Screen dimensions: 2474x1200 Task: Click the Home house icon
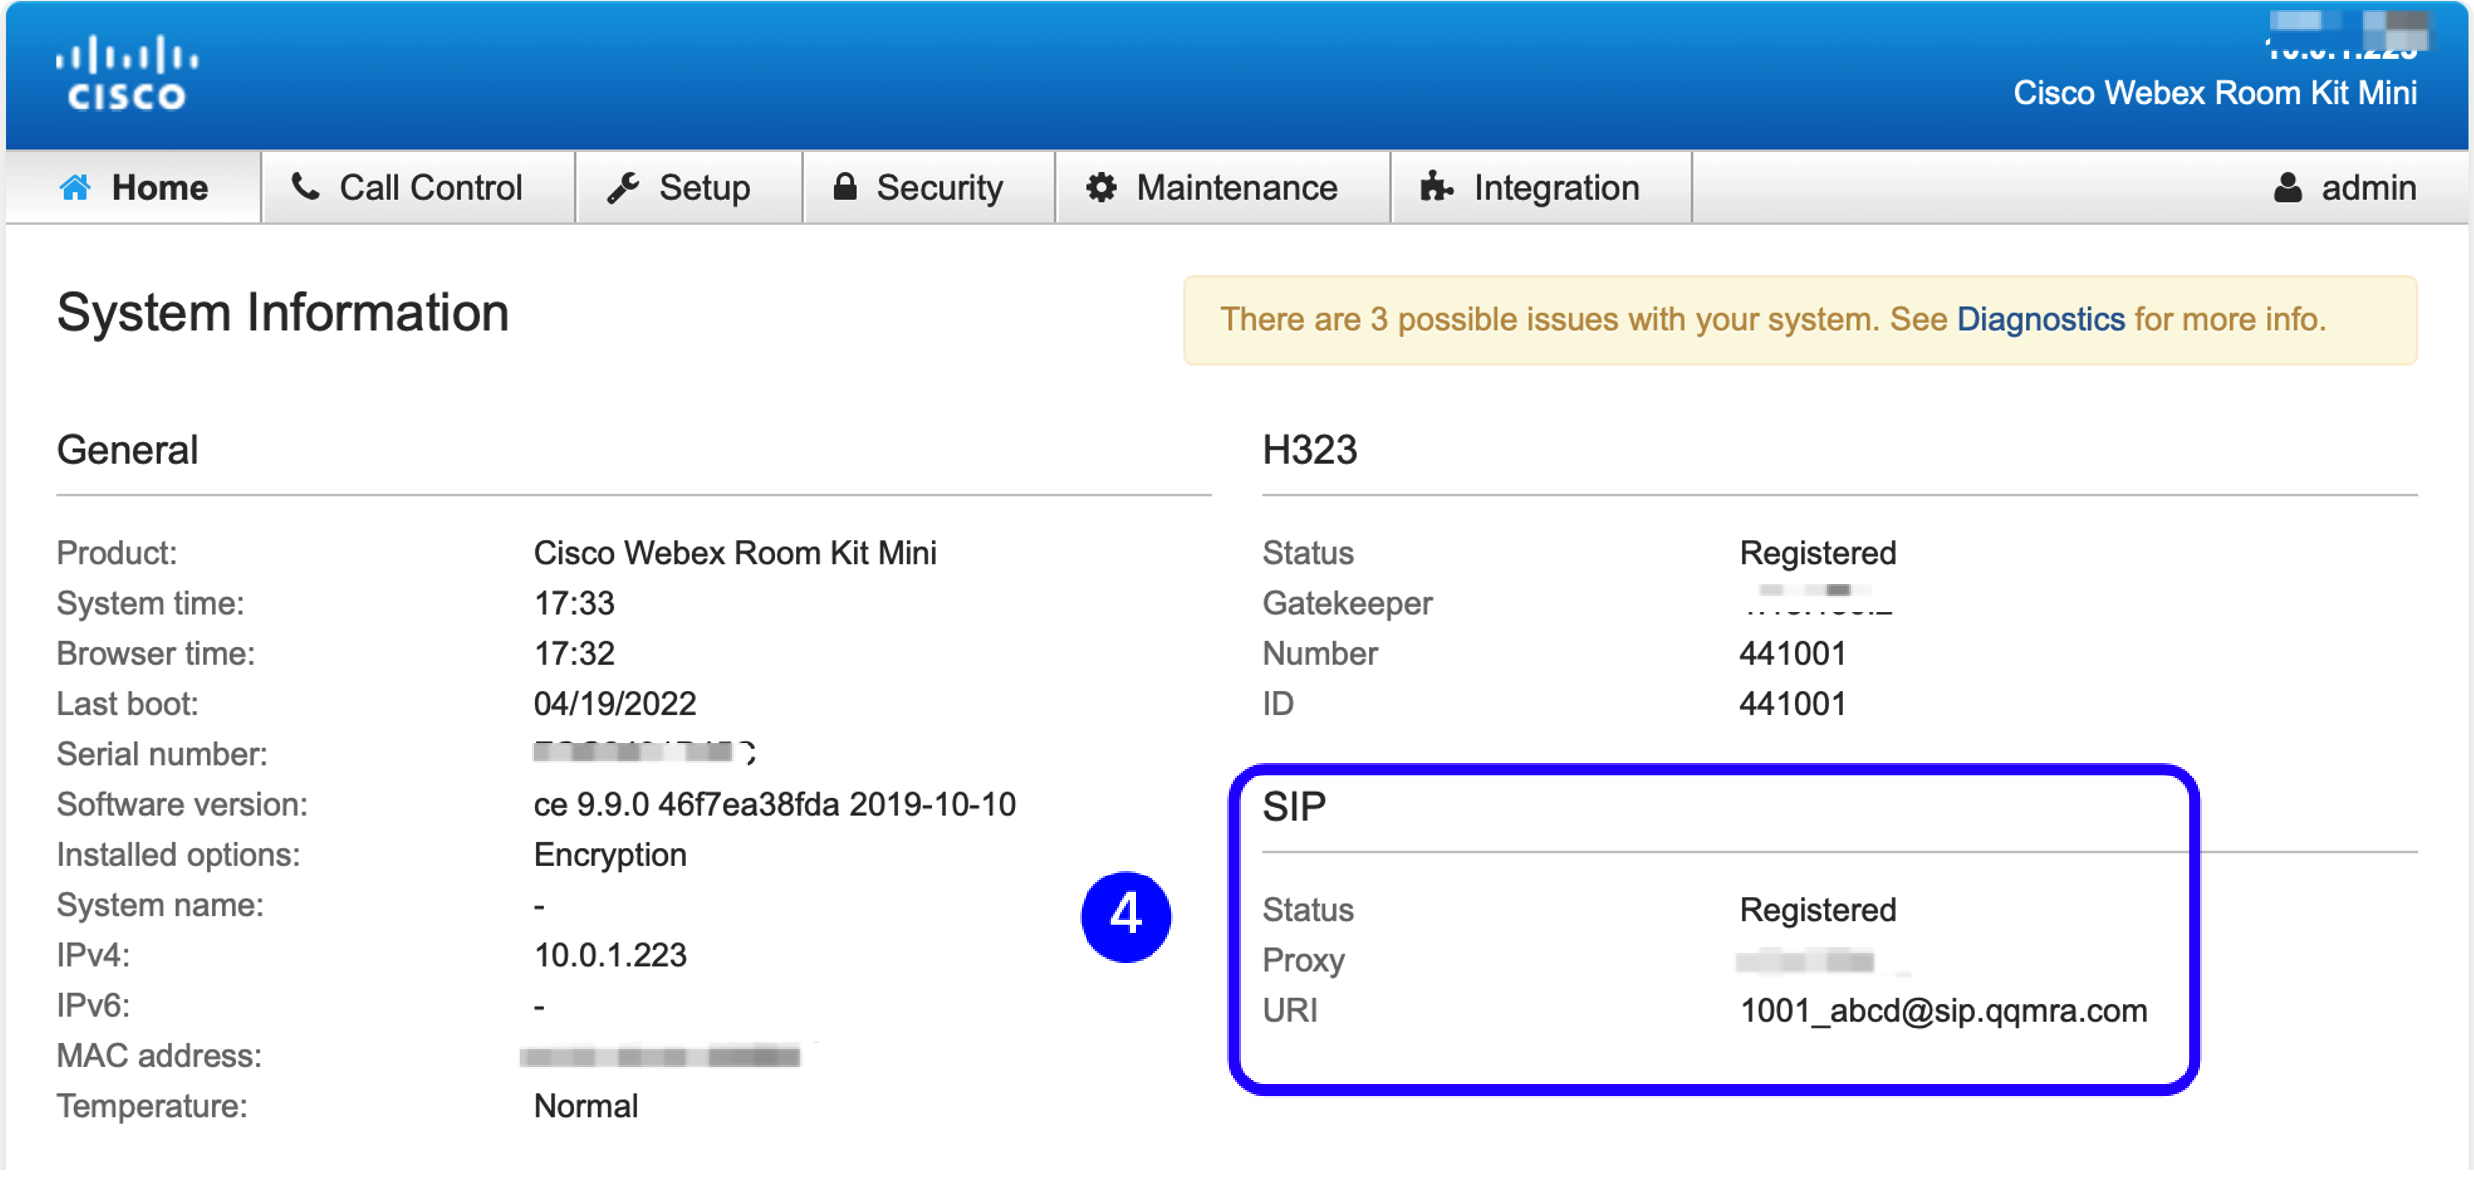pyautogui.click(x=75, y=187)
